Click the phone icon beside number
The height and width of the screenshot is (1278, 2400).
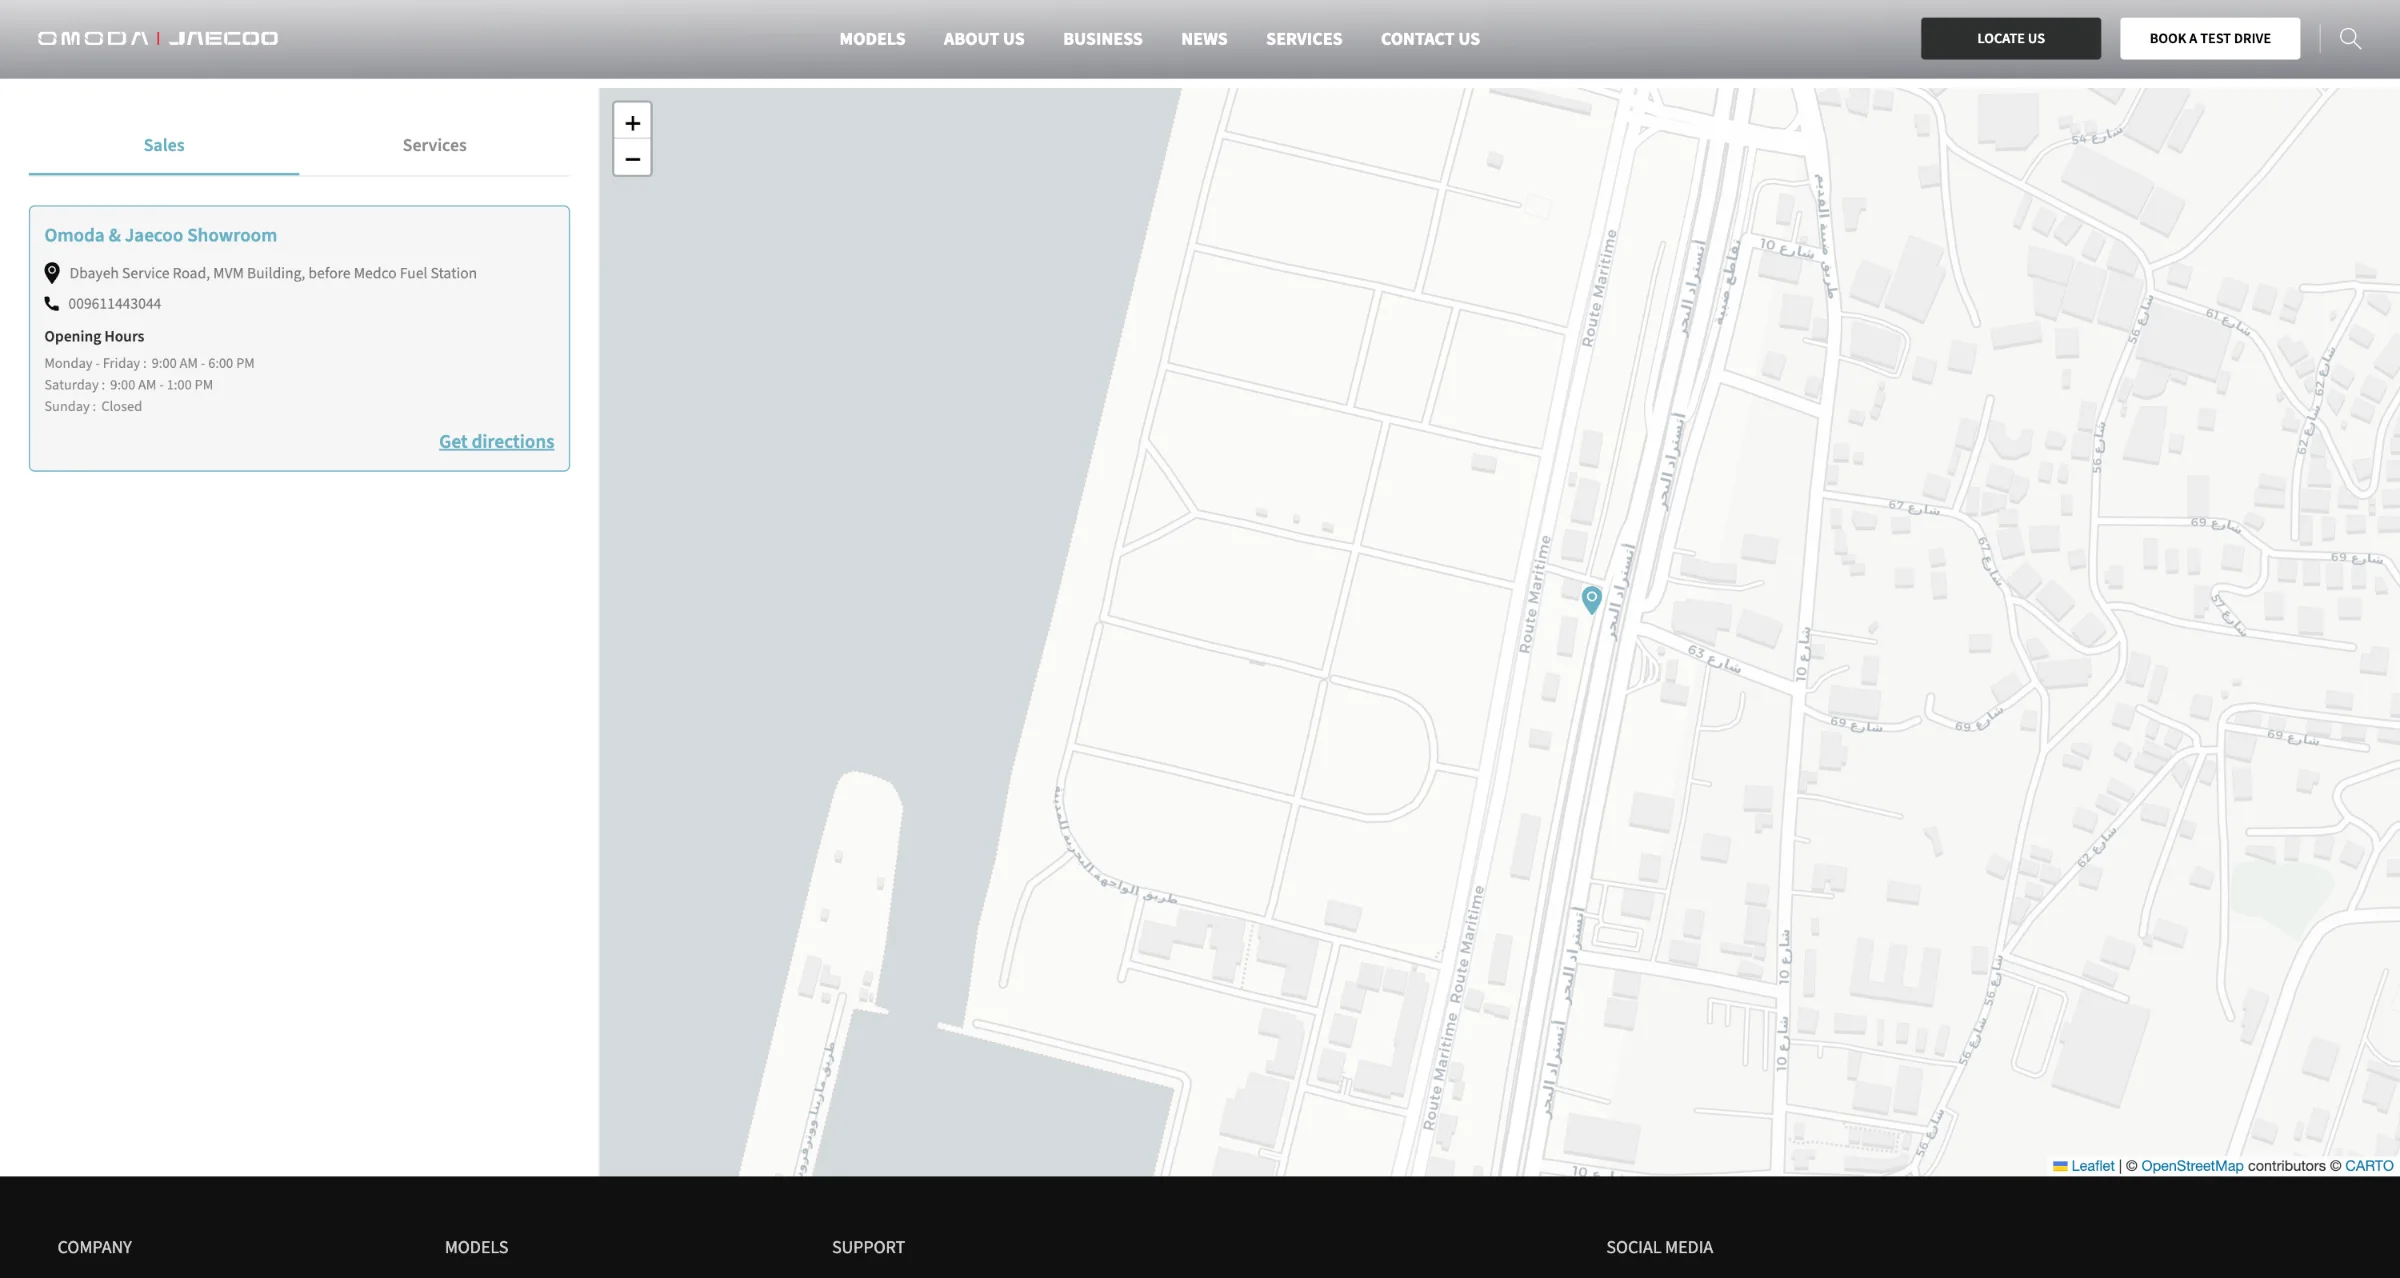click(x=52, y=304)
